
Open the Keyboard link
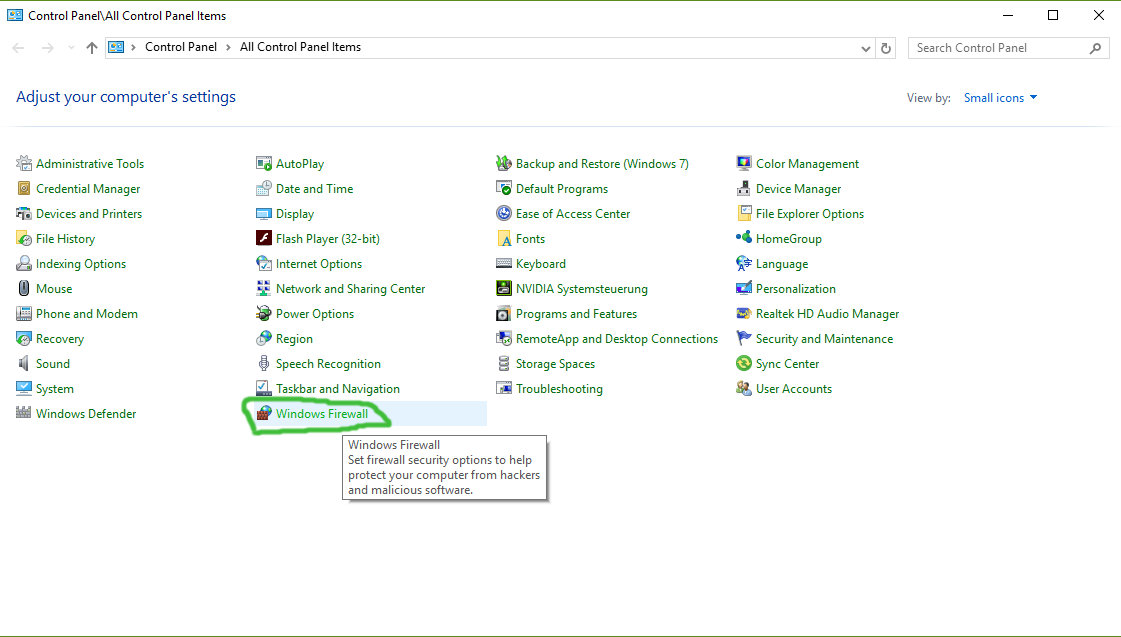tap(540, 264)
